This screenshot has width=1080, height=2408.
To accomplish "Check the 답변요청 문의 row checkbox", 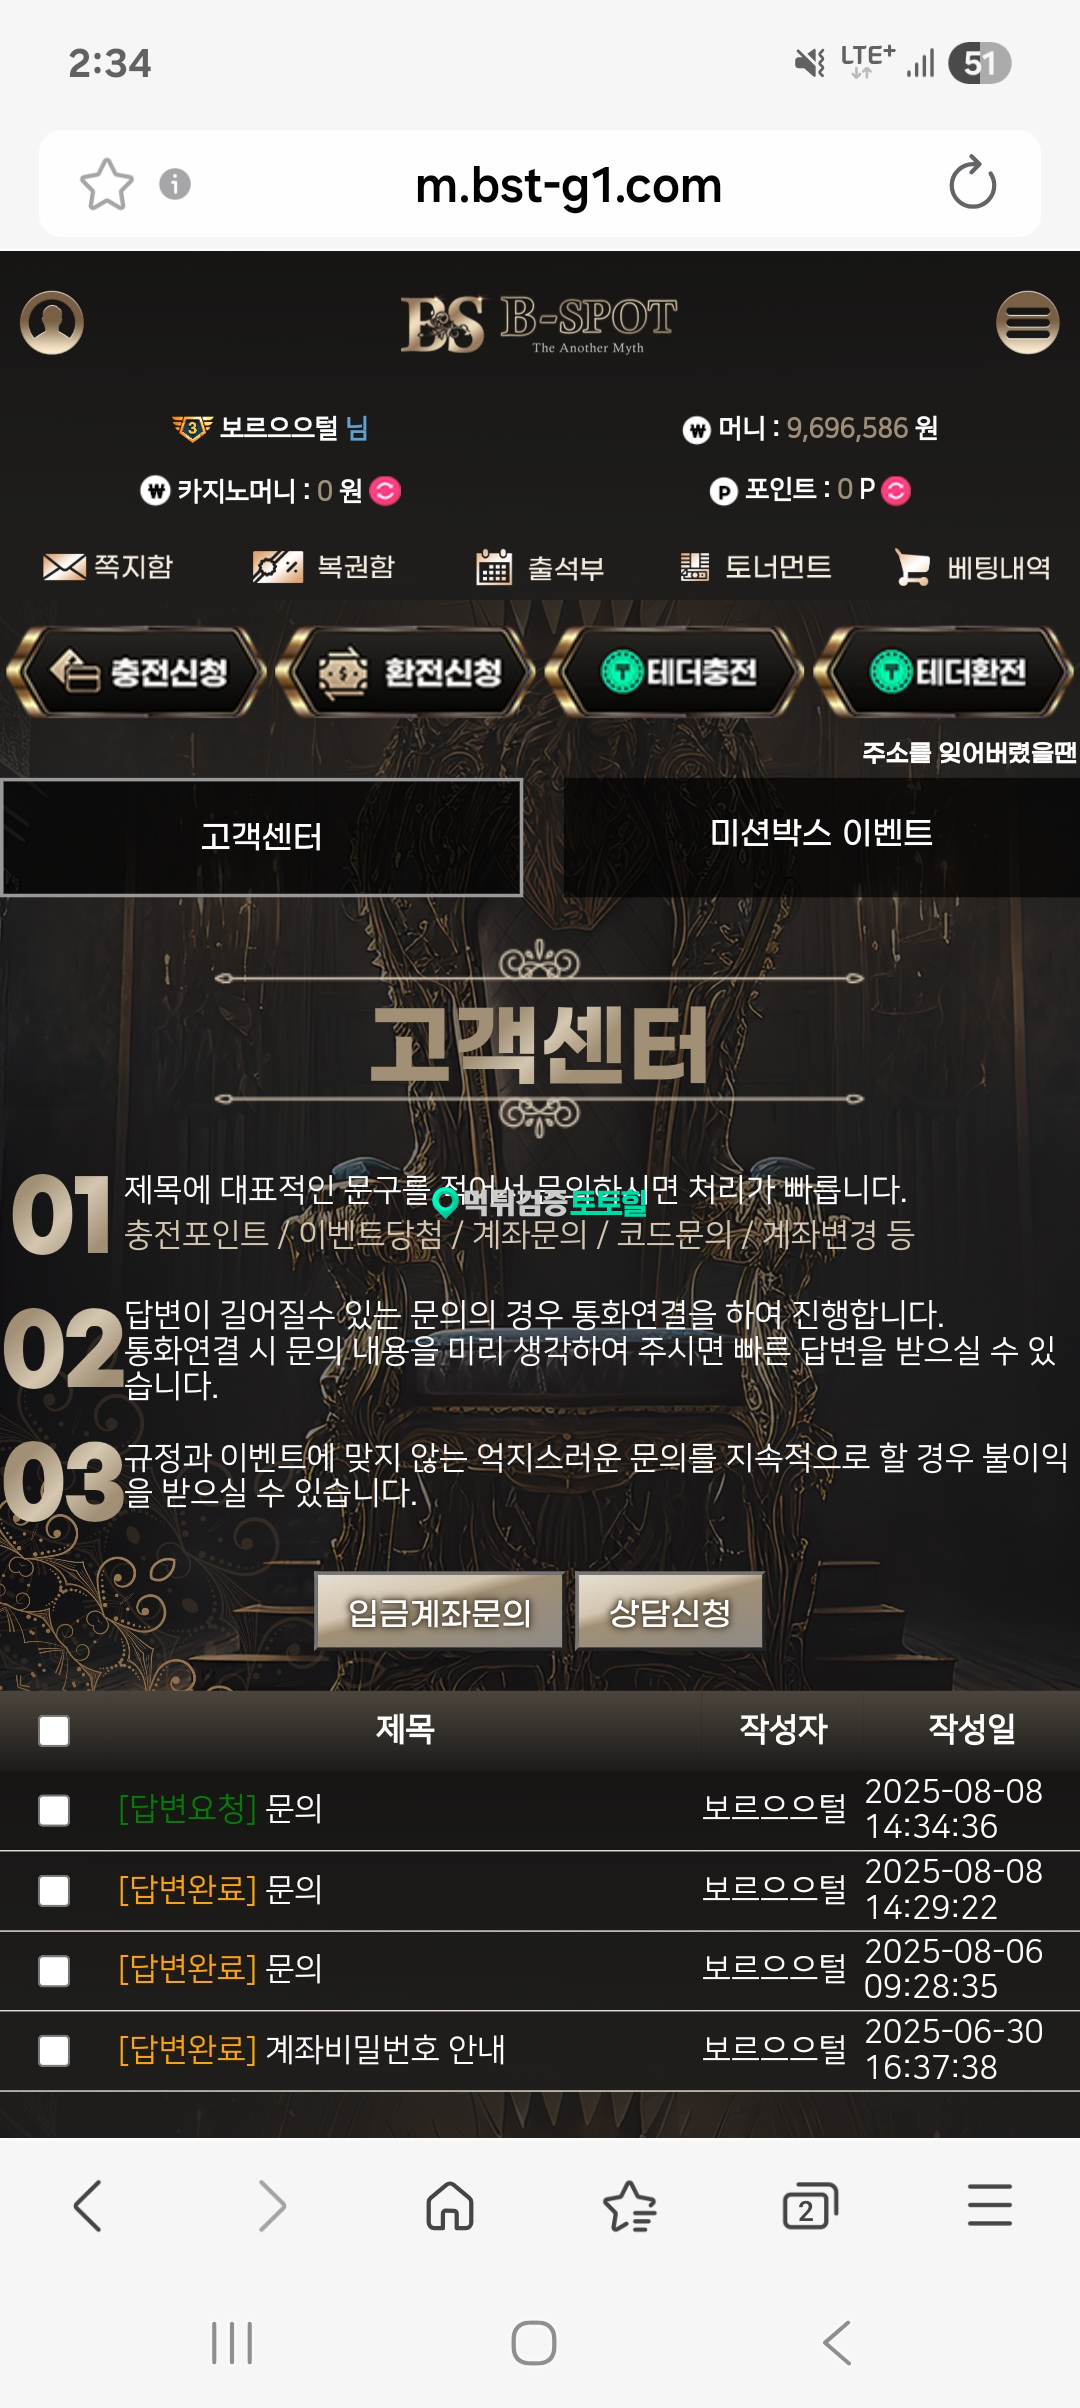I will coord(54,1810).
